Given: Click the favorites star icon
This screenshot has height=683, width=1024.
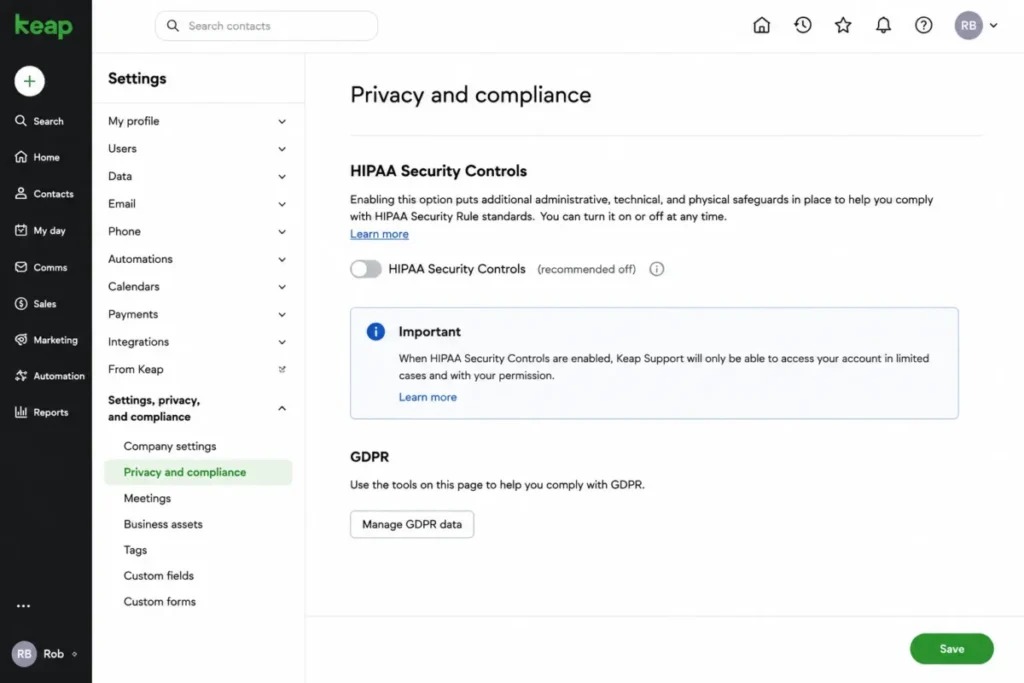Looking at the screenshot, I should (843, 25).
